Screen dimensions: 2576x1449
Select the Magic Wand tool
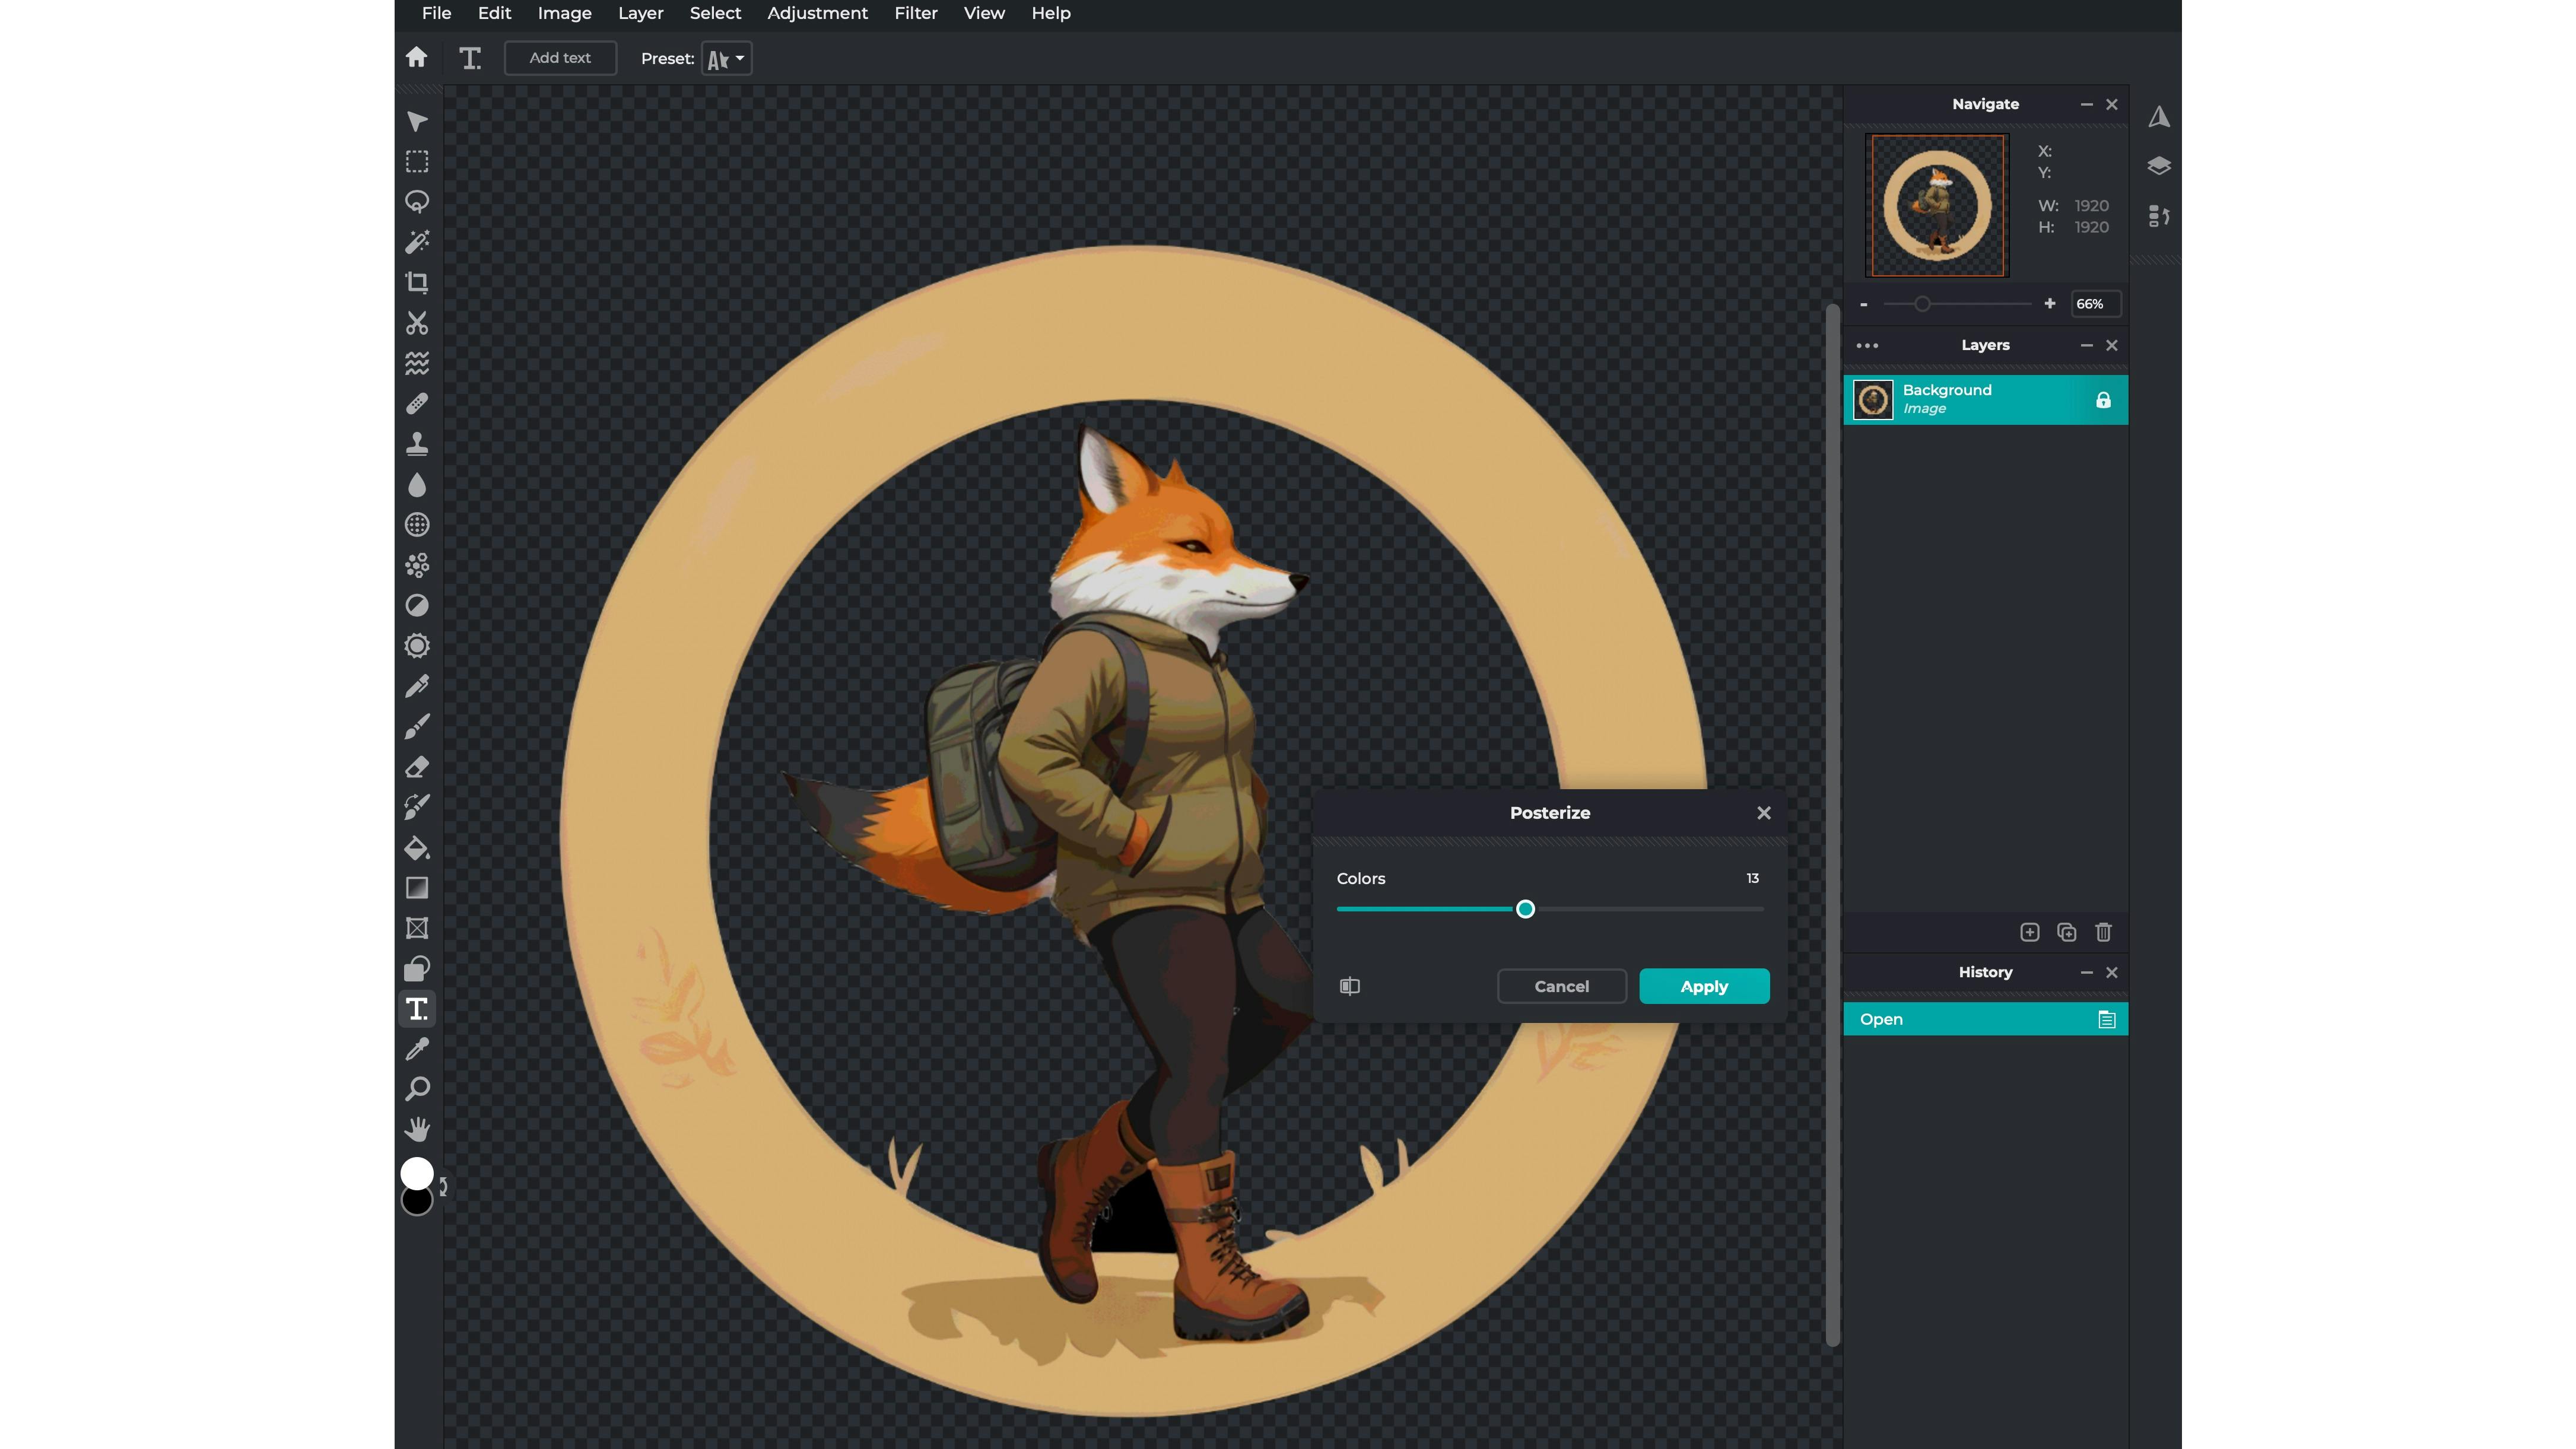pyautogui.click(x=417, y=242)
